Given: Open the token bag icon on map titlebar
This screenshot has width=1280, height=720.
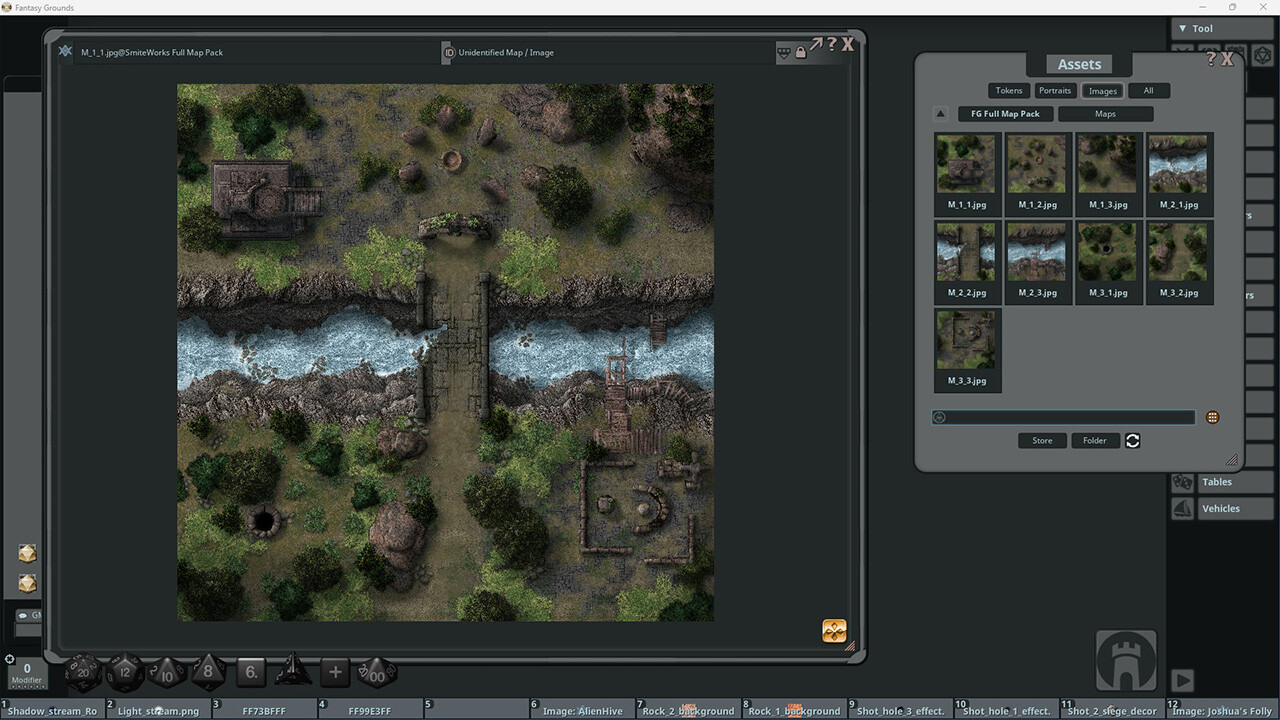Looking at the screenshot, I should pos(784,52).
